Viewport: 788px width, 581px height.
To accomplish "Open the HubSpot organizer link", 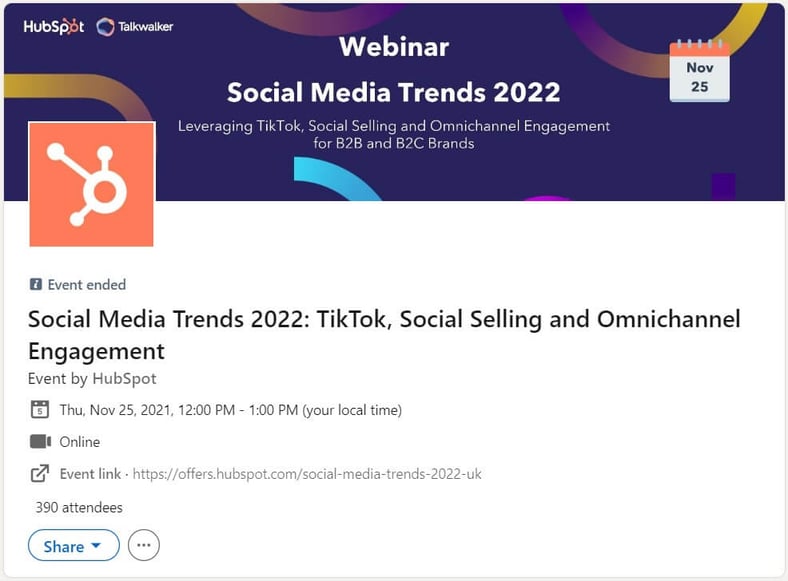I will coord(125,378).
